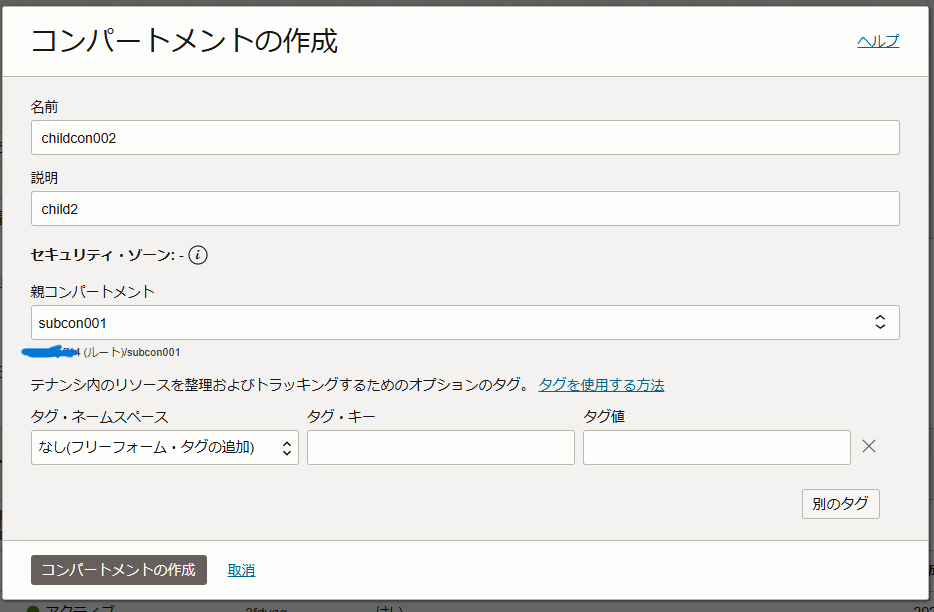
Task: Click the コンパートメントの作成 button
Action: click(x=119, y=570)
